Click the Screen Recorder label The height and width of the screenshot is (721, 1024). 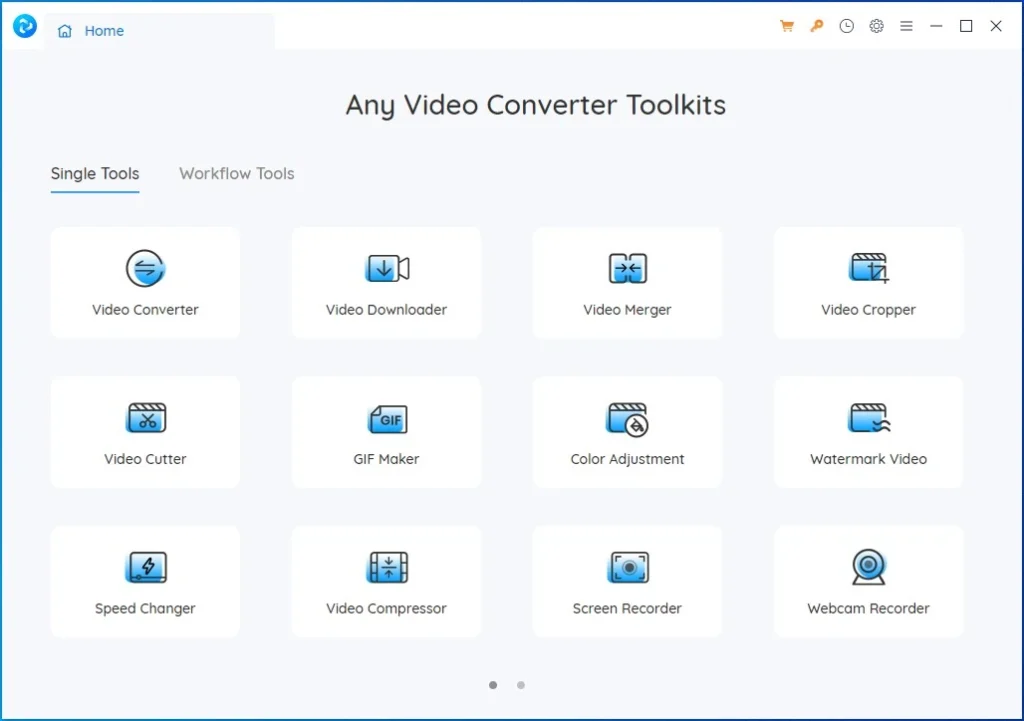tap(627, 609)
